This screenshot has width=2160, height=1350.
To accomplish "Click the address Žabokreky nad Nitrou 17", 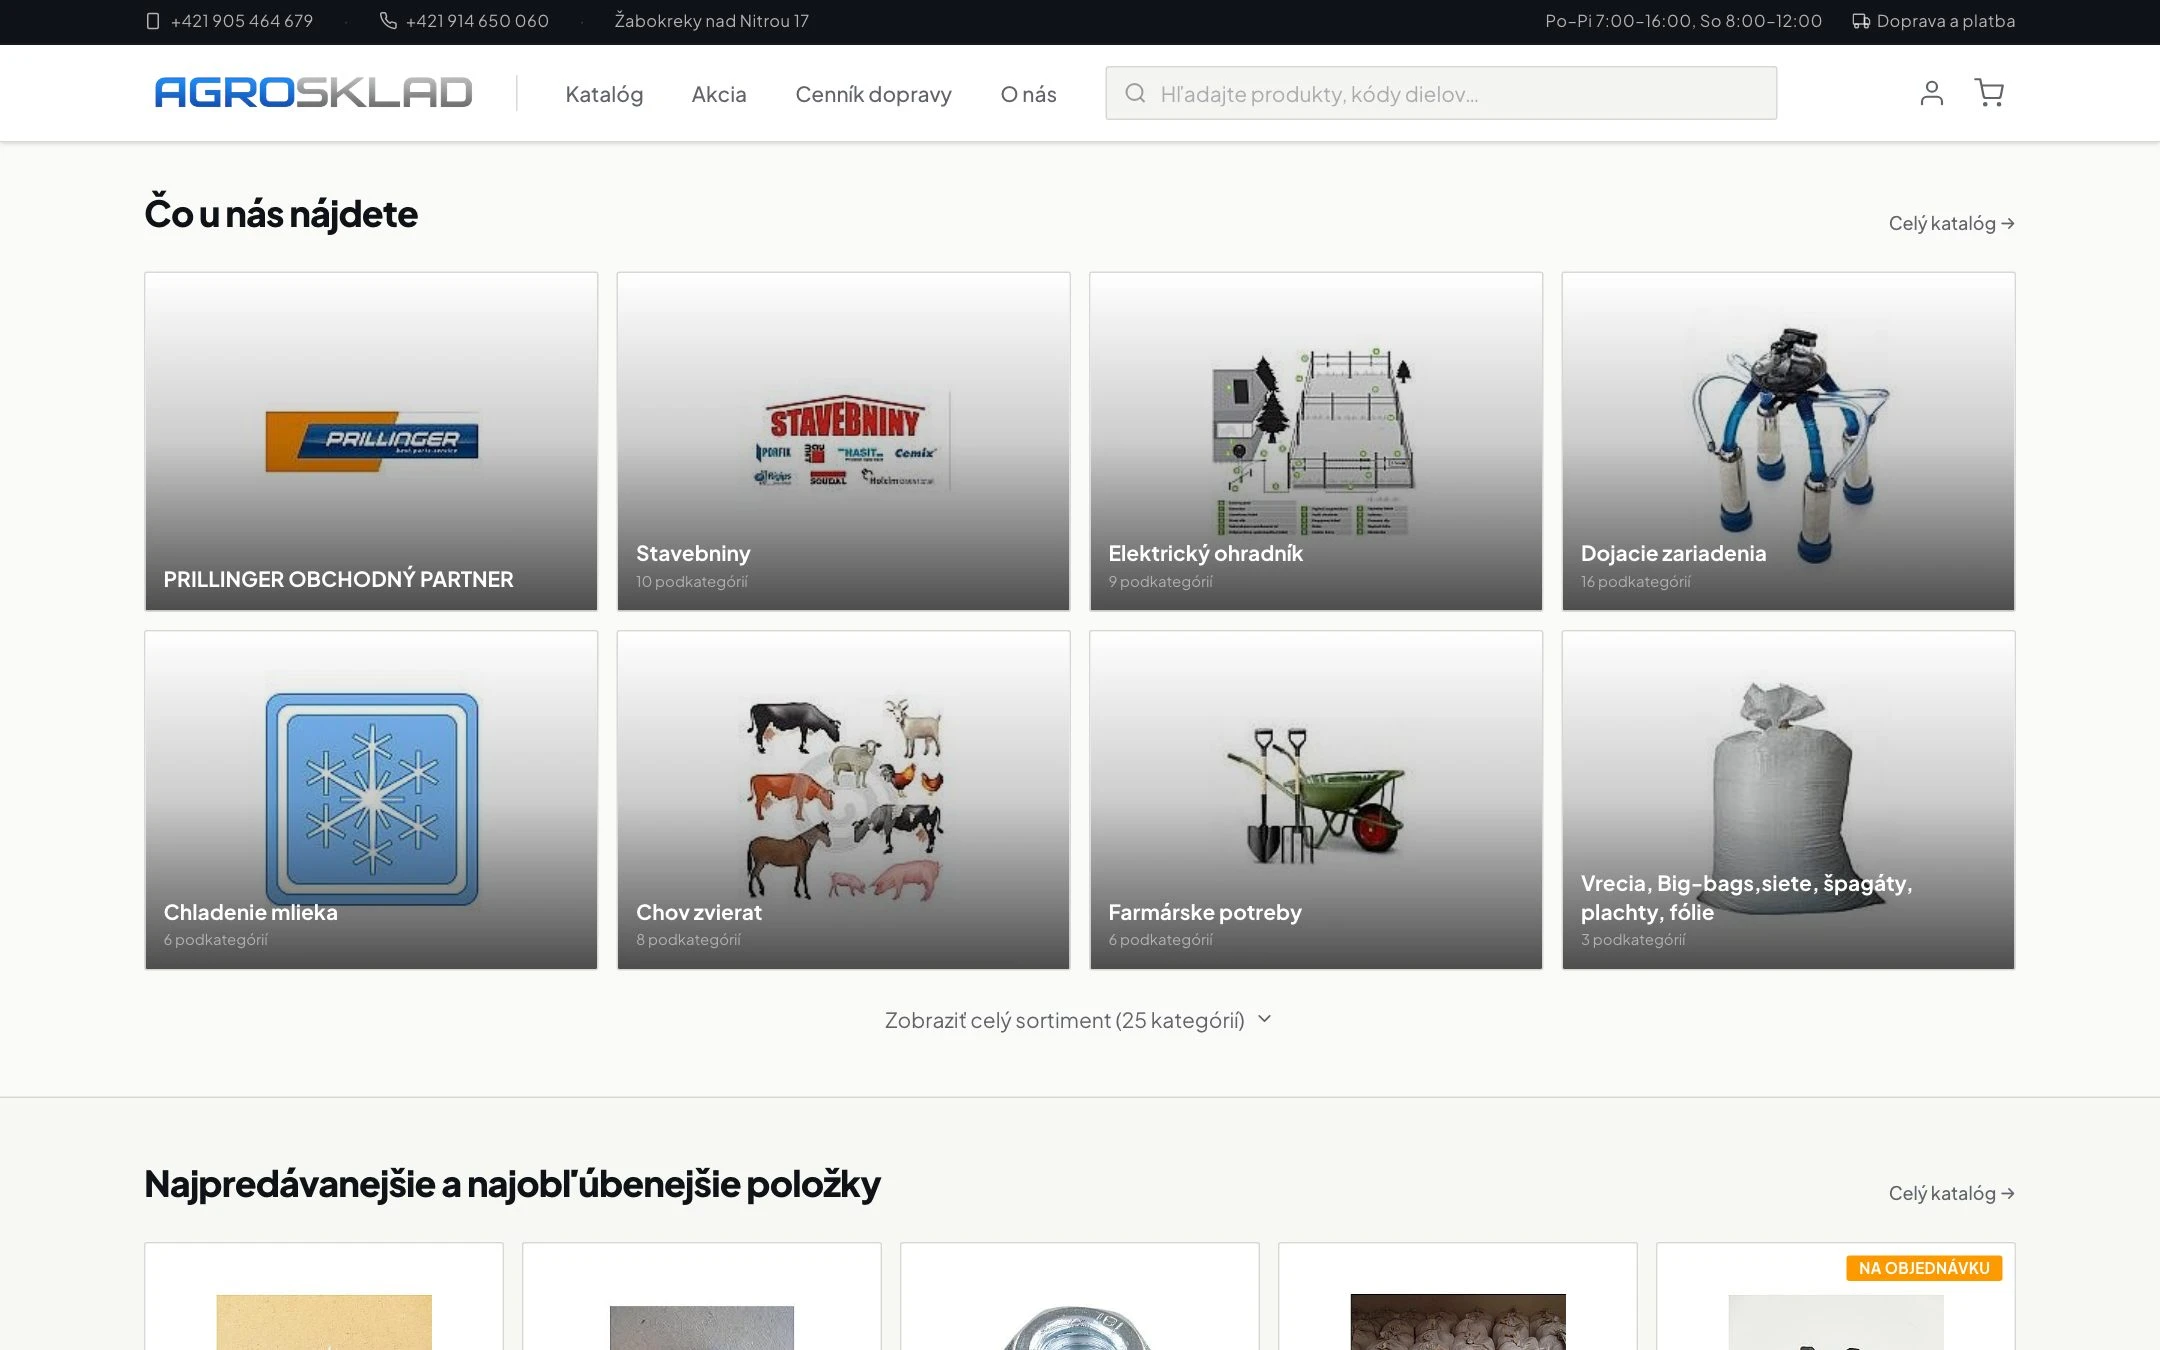I will click(711, 21).
